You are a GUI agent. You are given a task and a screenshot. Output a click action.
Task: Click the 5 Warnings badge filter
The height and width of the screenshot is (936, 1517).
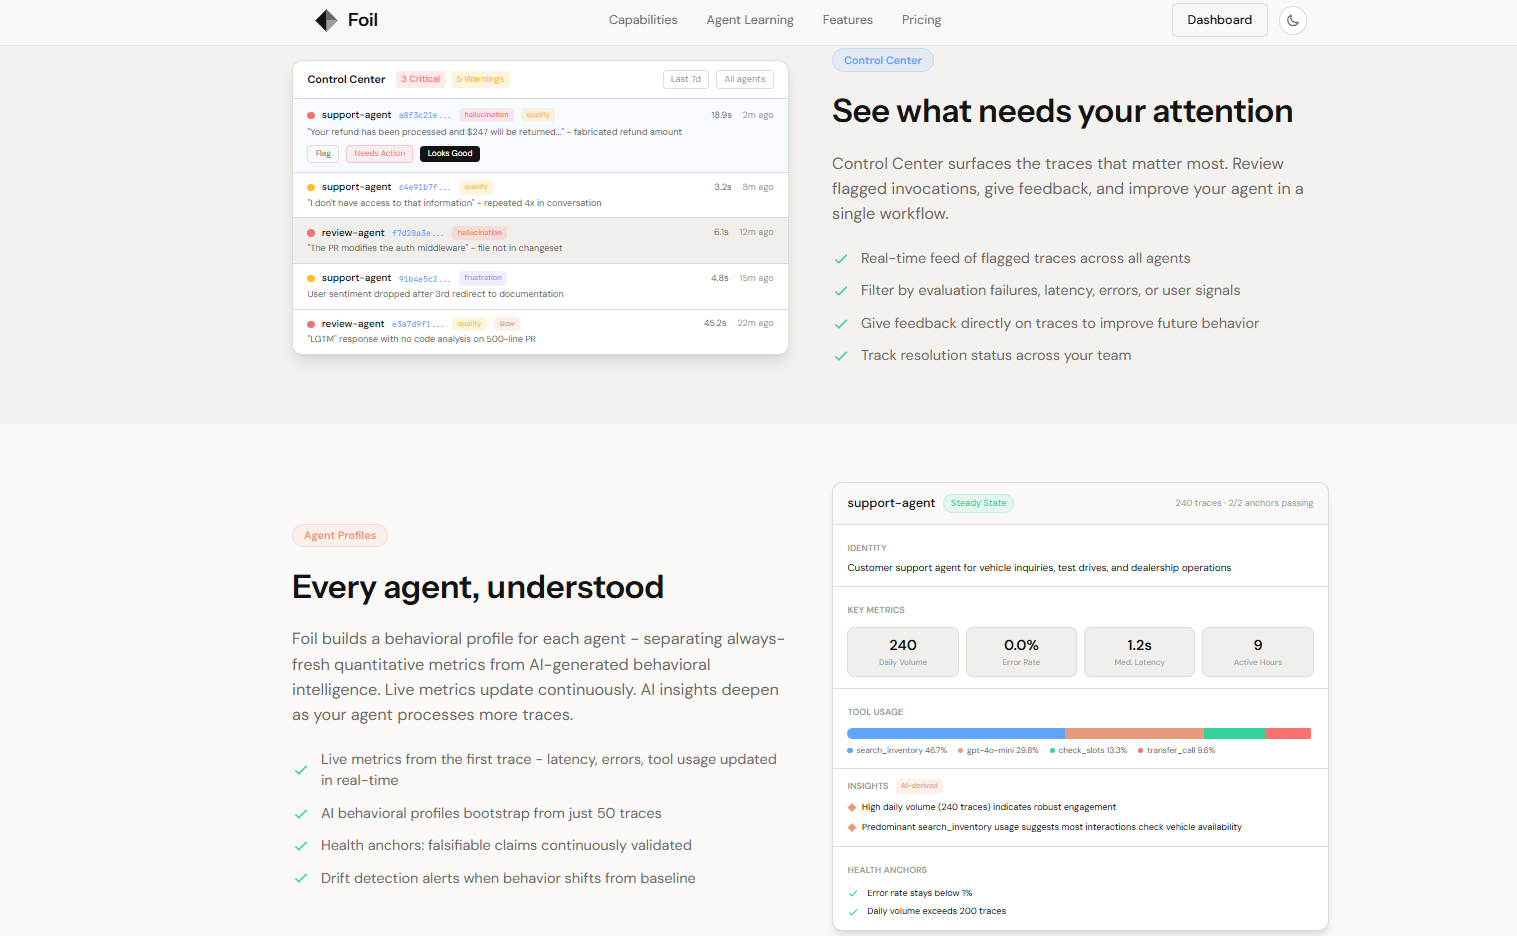point(480,79)
